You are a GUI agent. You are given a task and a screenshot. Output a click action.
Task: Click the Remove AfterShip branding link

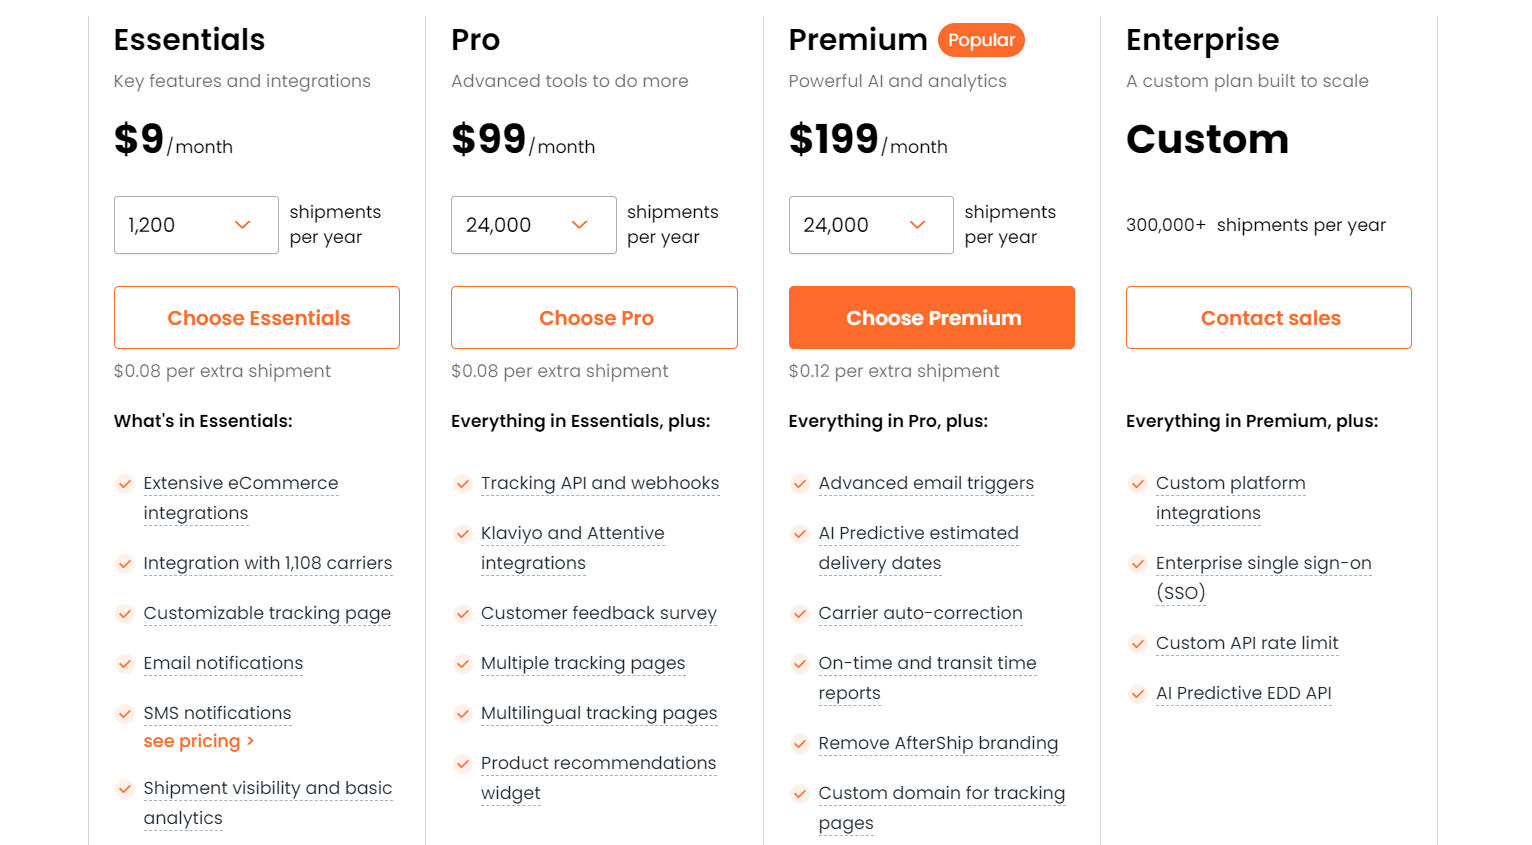(938, 743)
